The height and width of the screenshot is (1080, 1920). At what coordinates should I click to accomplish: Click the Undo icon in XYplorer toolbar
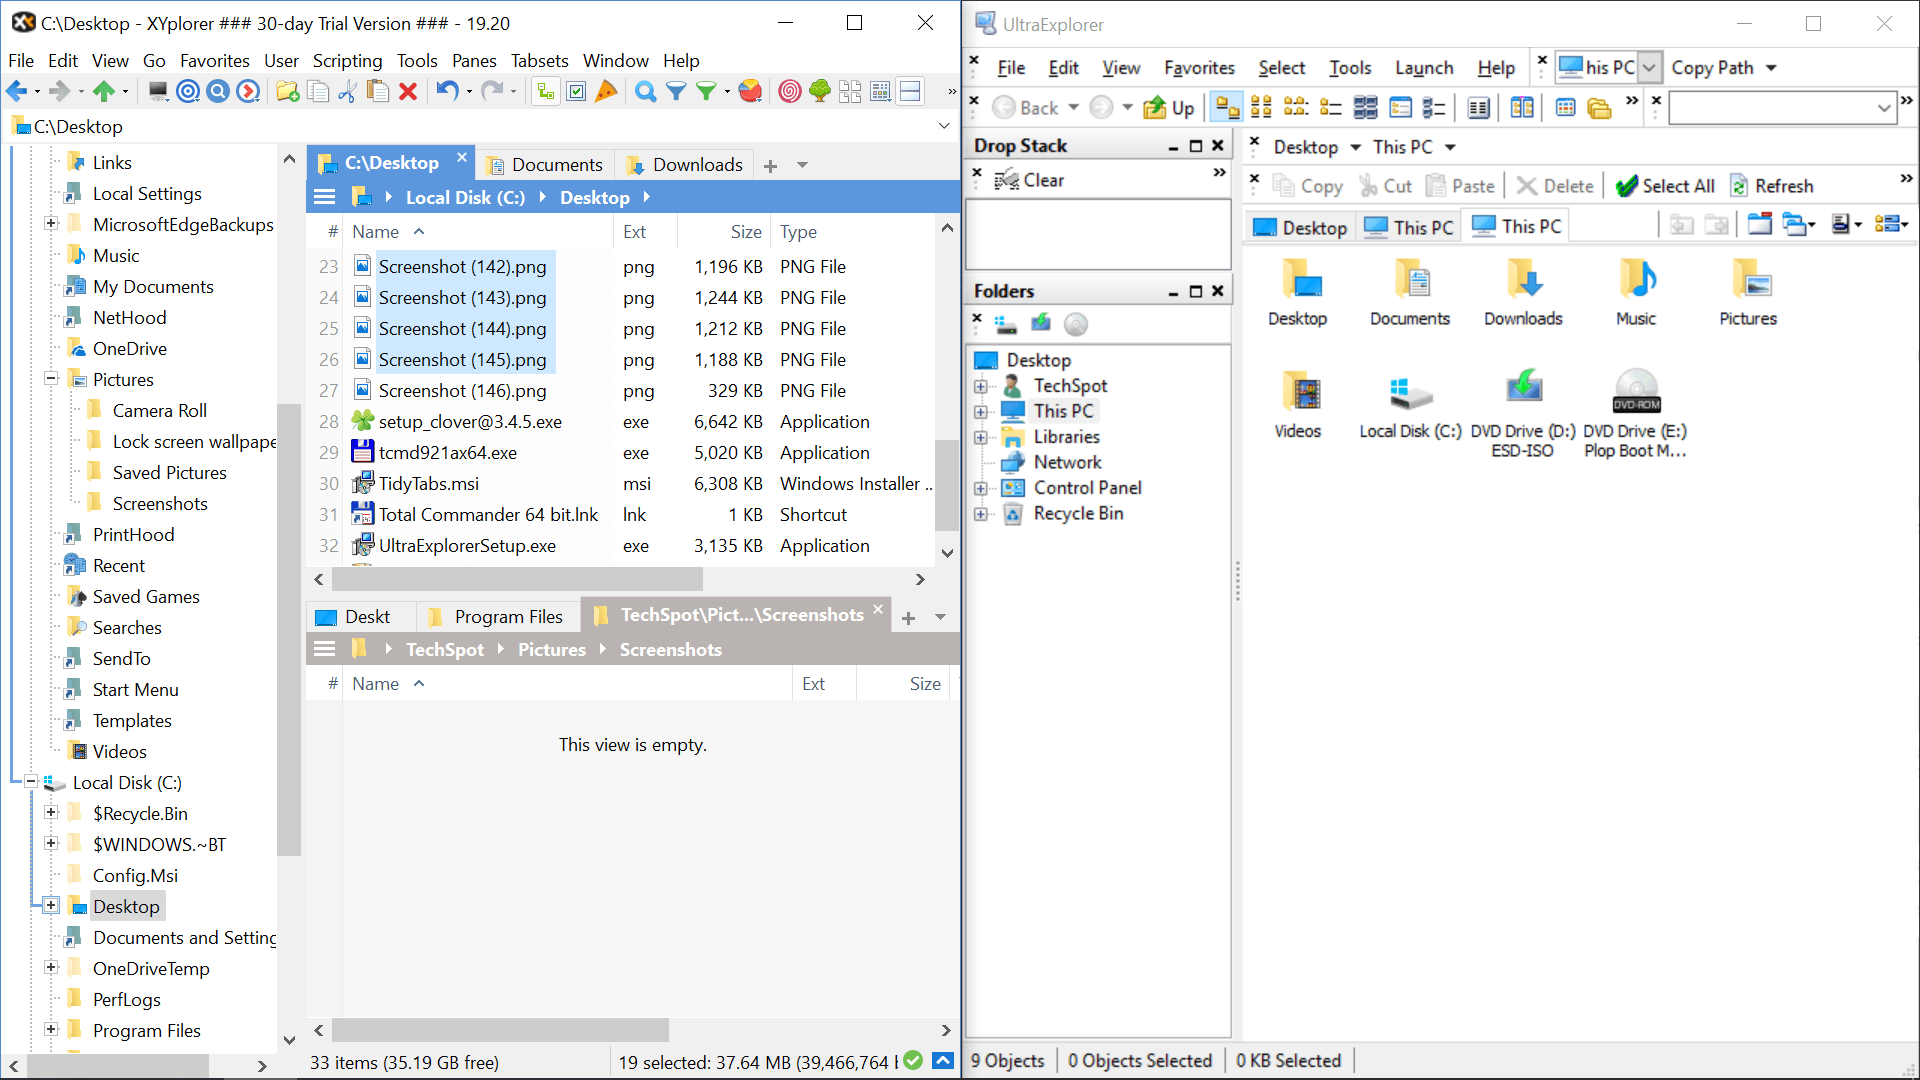[446, 92]
